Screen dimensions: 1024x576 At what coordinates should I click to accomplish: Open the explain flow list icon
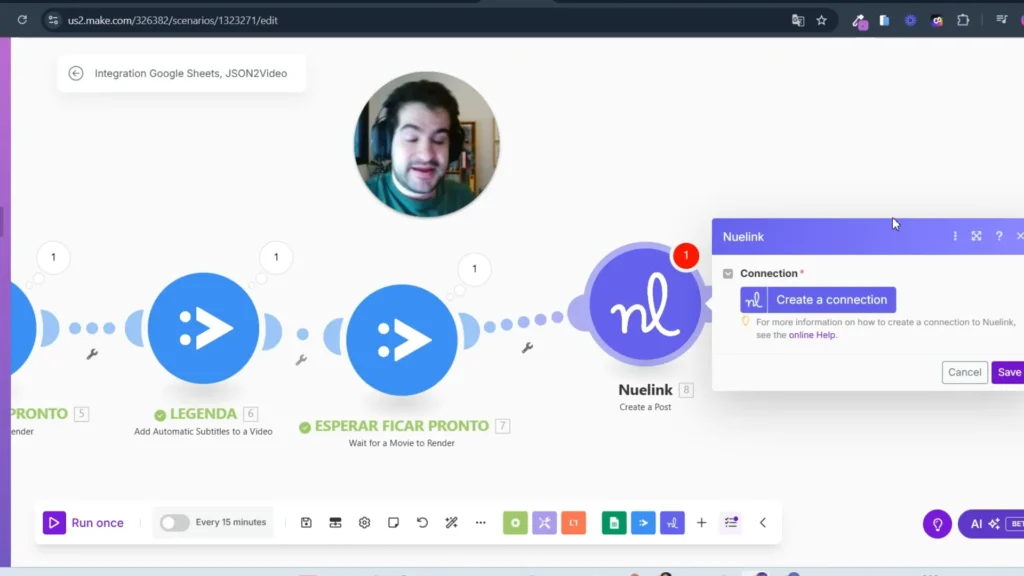click(x=731, y=522)
